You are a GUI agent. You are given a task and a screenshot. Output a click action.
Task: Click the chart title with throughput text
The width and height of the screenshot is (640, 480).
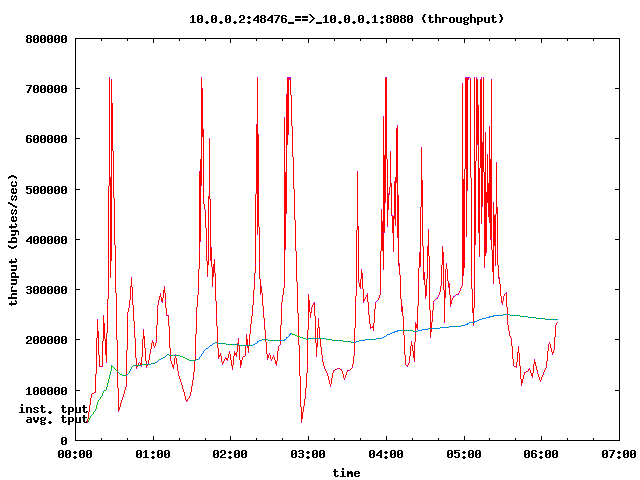[x=346, y=18]
